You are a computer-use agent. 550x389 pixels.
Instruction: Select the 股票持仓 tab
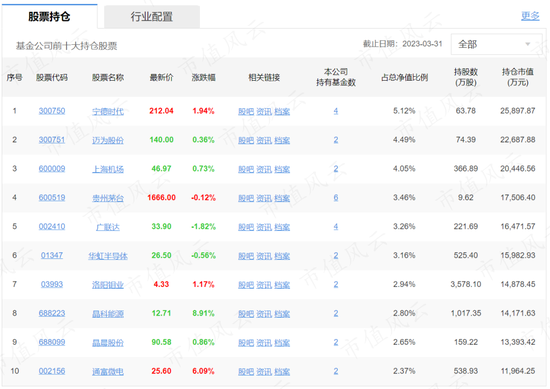coord(49,16)
